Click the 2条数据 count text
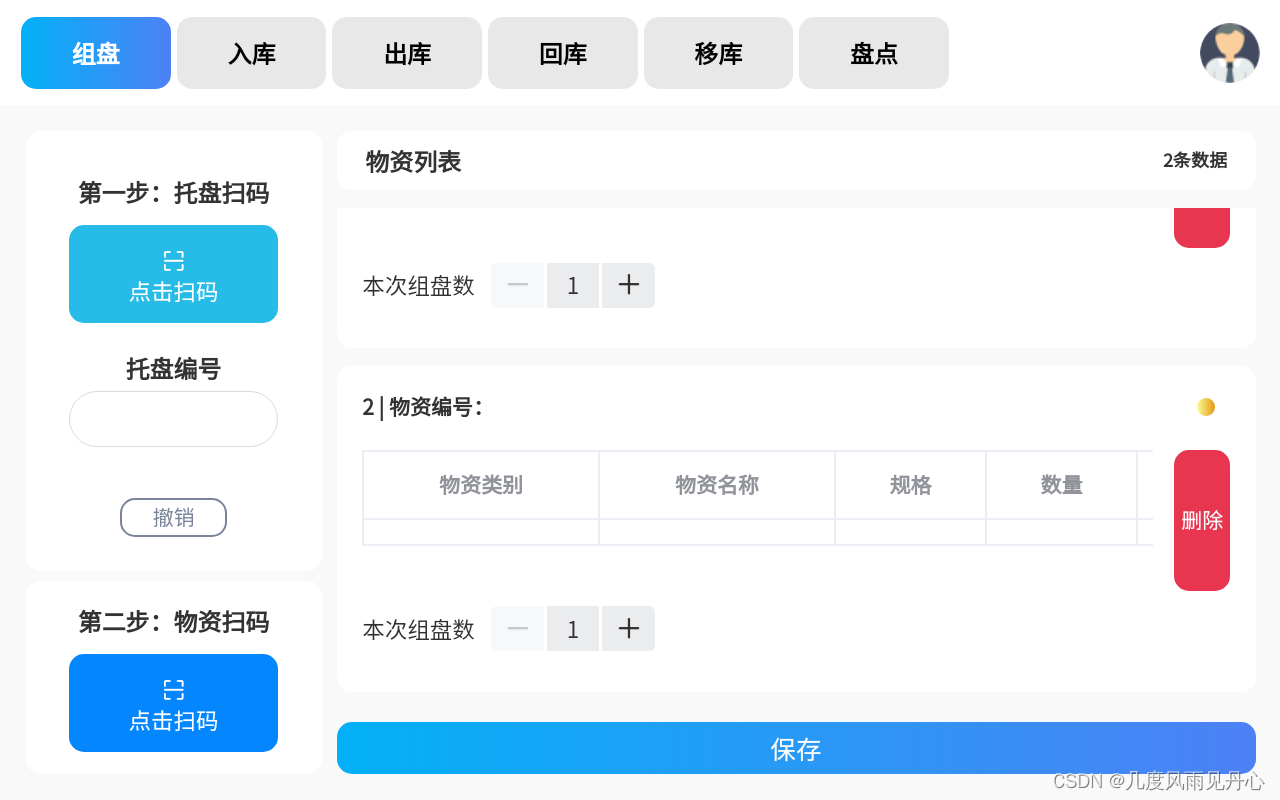The height and width of the screenshot is (800, 1280). 1195,160
